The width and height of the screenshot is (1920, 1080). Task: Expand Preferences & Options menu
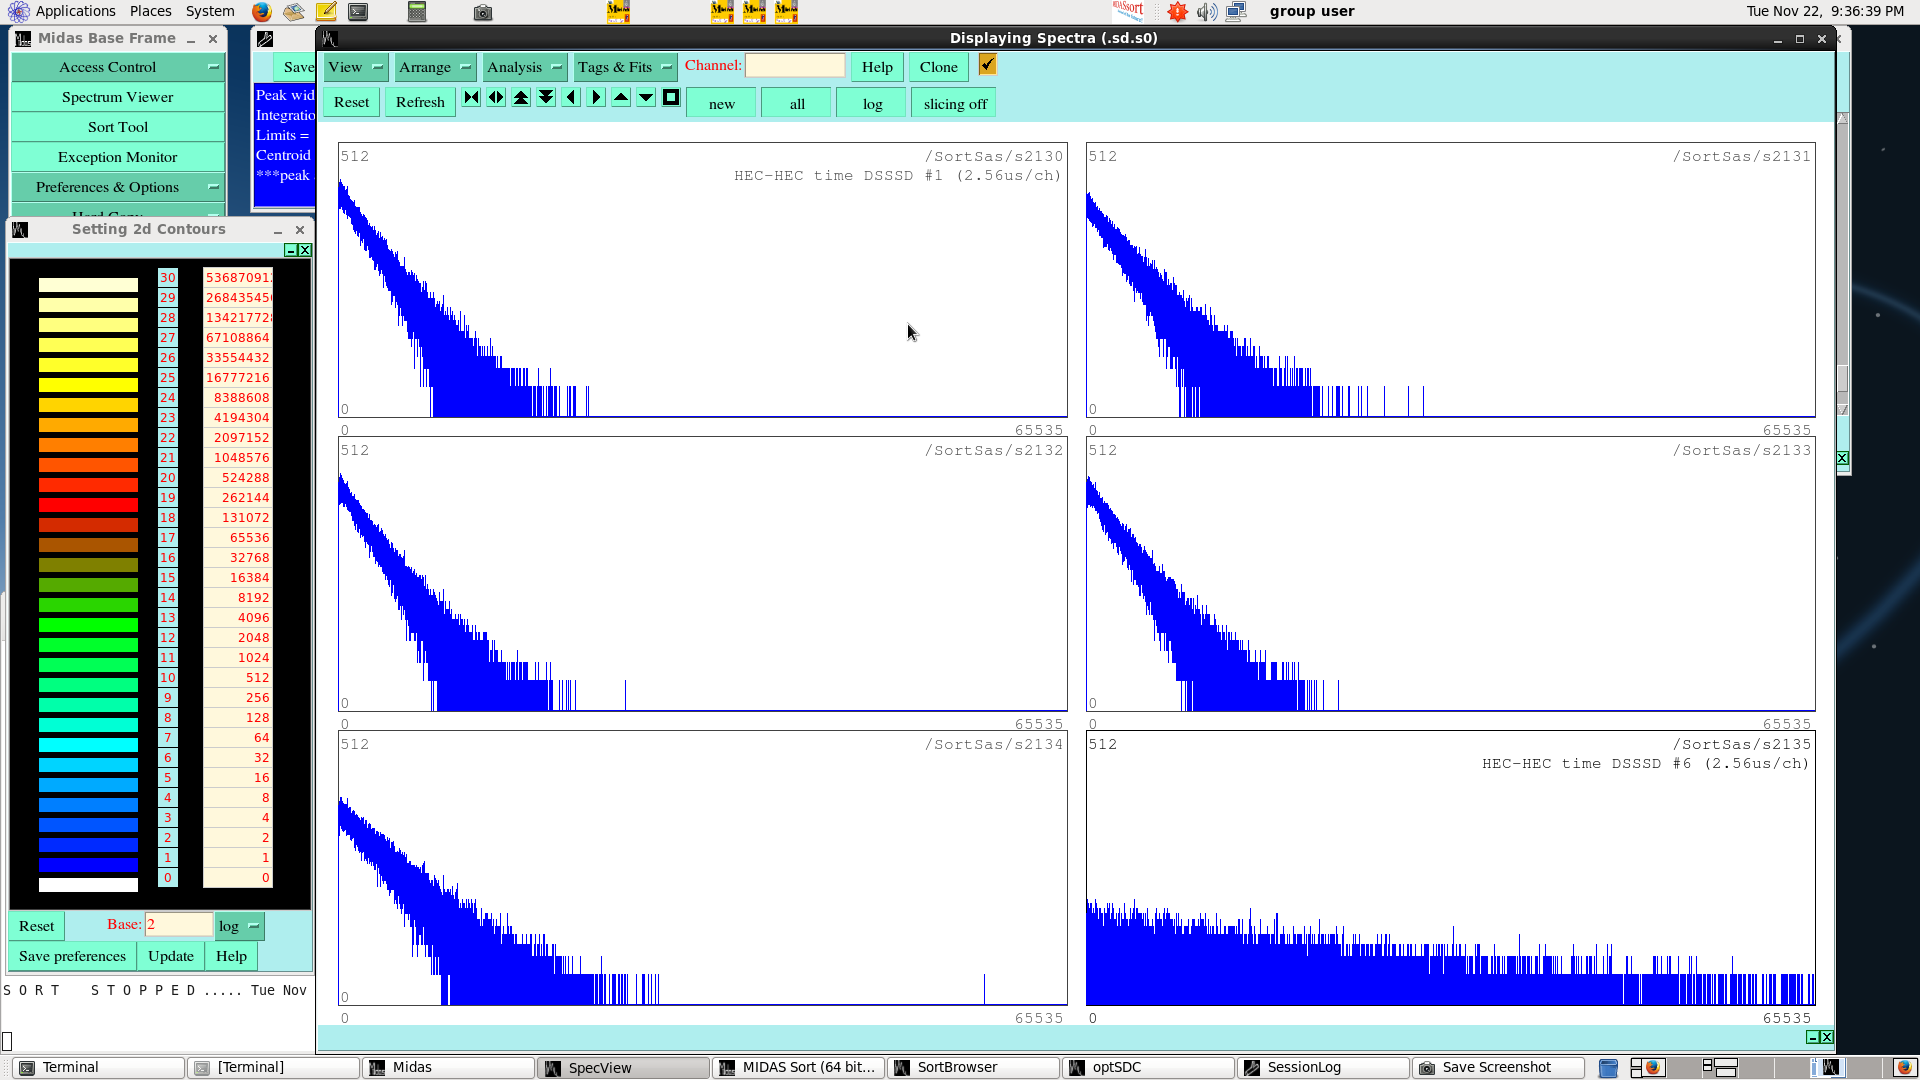pos(118,187)
